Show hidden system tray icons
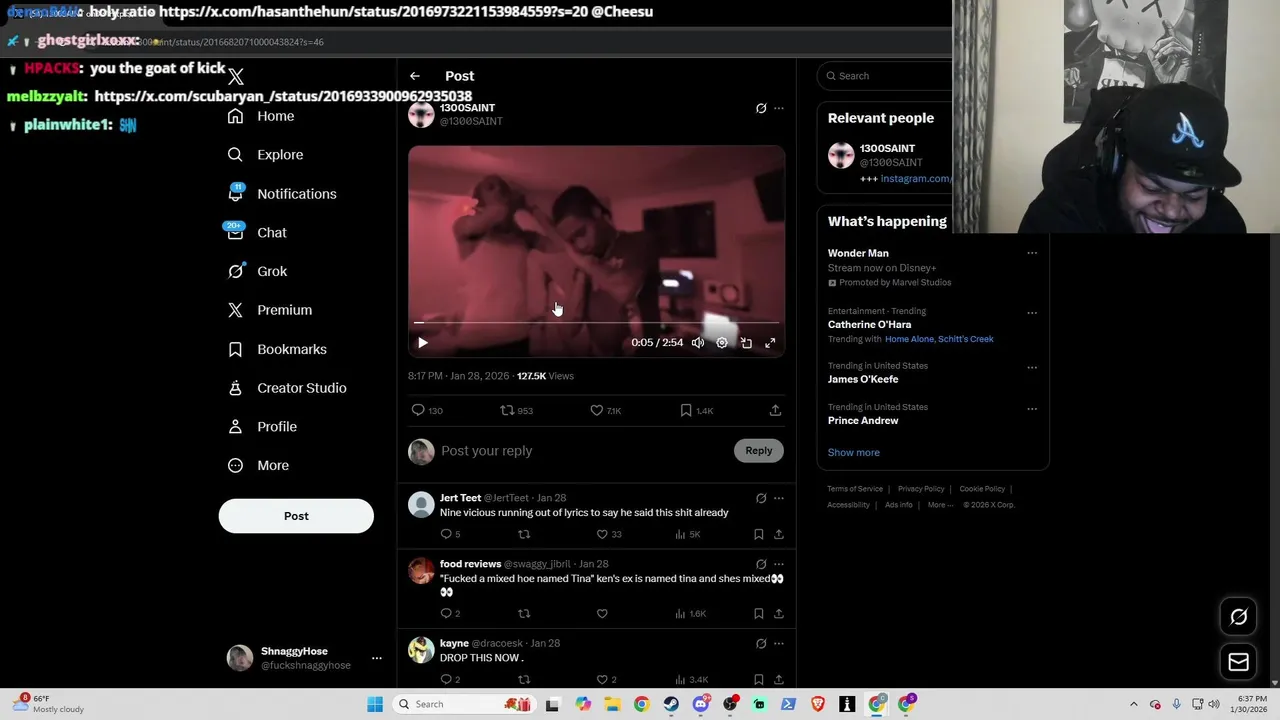Viewport: 1280px width, 720px height. [1133, 704]
